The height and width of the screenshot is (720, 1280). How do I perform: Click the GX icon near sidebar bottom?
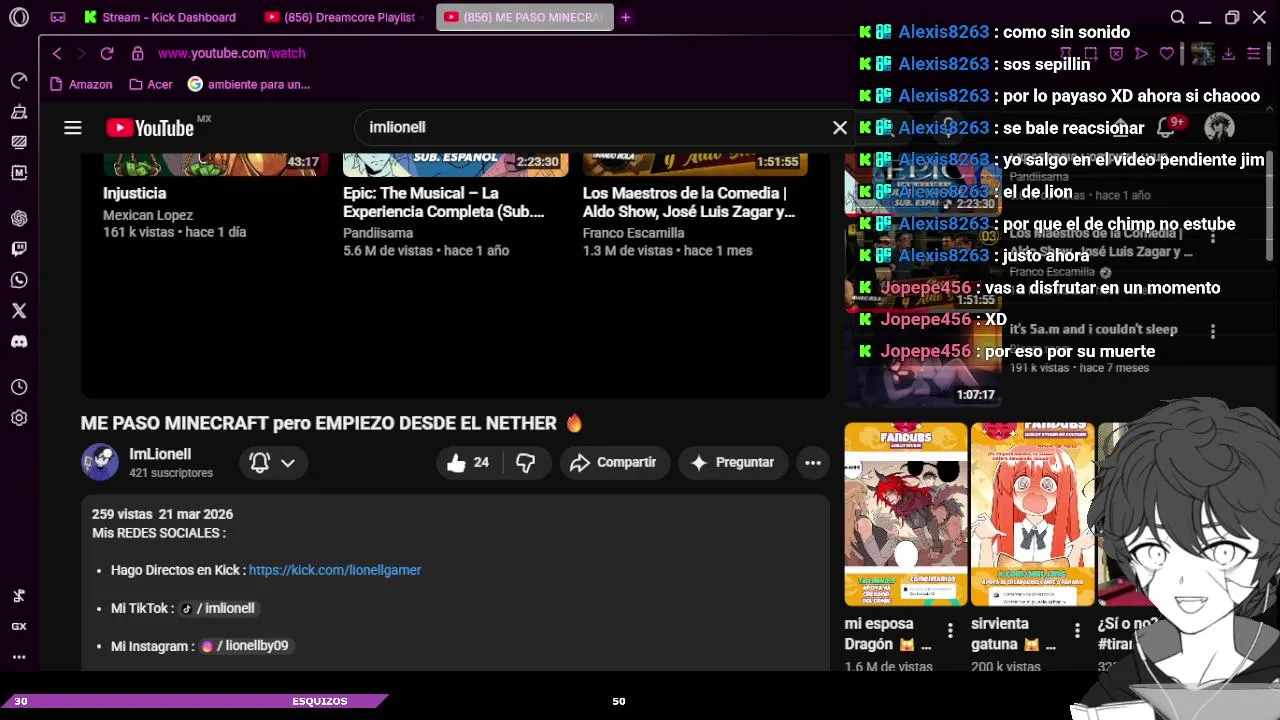(19, 626)
